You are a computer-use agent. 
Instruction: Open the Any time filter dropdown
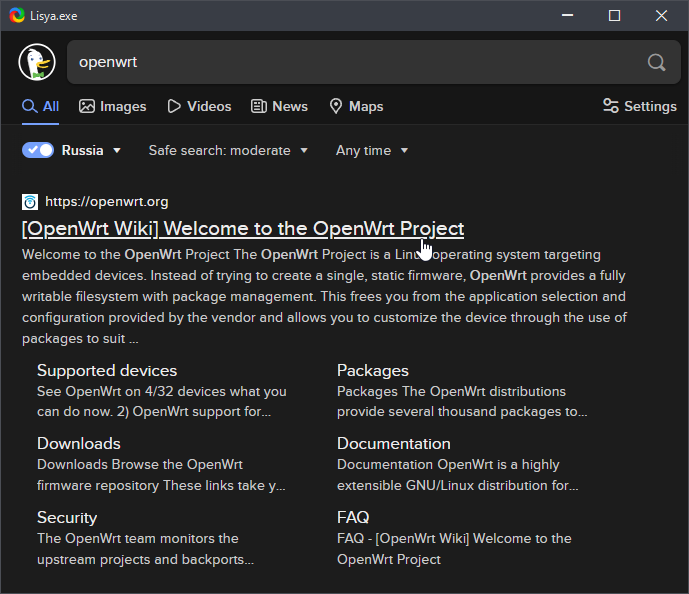click(x=372, y=150)
